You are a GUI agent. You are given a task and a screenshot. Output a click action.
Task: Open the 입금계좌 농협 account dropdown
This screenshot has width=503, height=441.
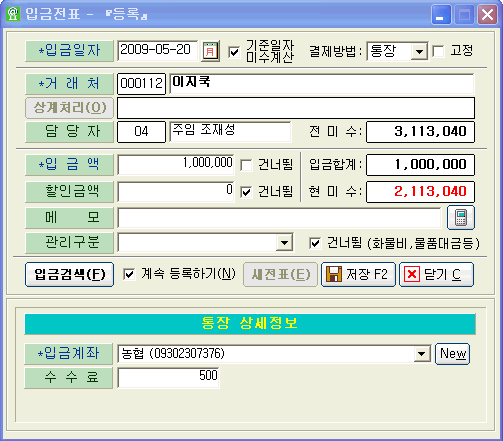pyautogui.click(x=421, y=354)
